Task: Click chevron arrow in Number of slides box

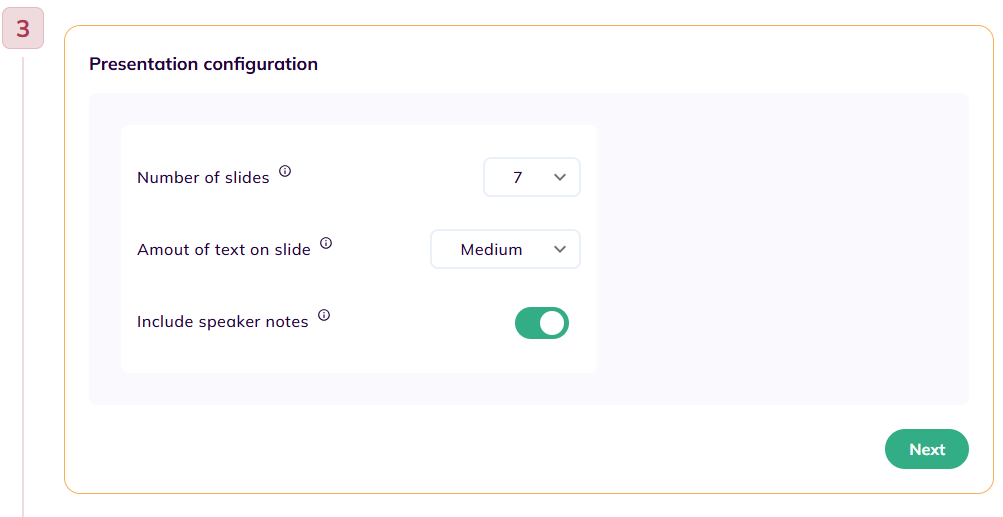Action: coord(560,177)
